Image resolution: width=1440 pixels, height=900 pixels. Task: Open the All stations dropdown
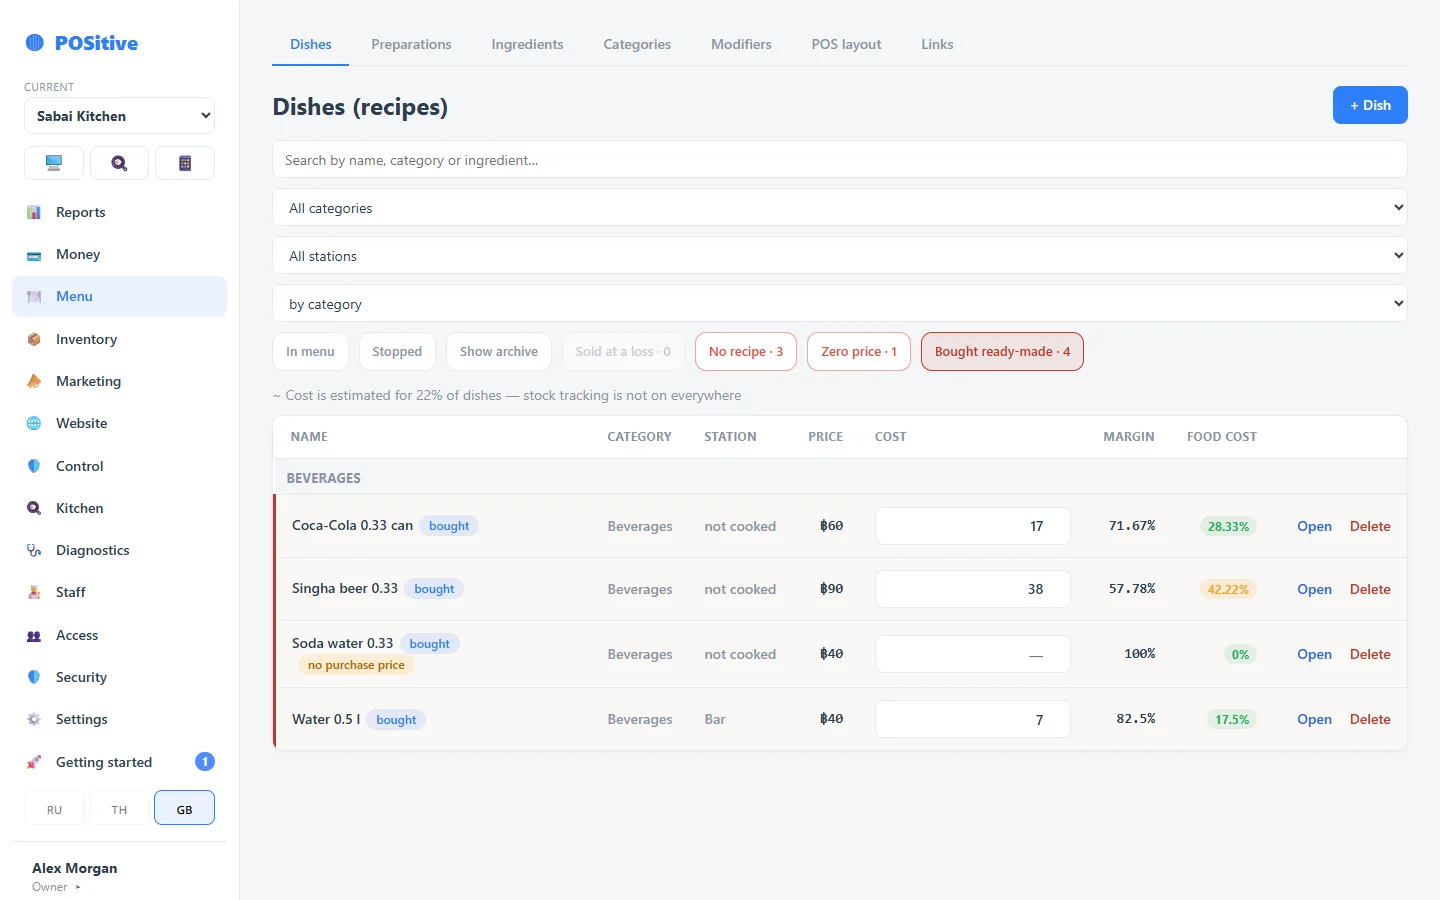coord(840,255)
